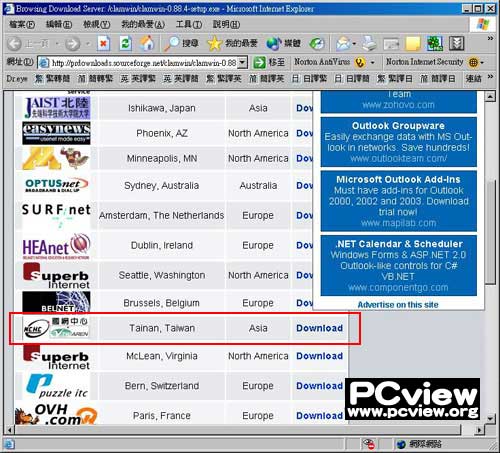The width and height of the screenshot is (500, 453).
Task: Open Favorites star toolbar button
Action: (232, 43)
